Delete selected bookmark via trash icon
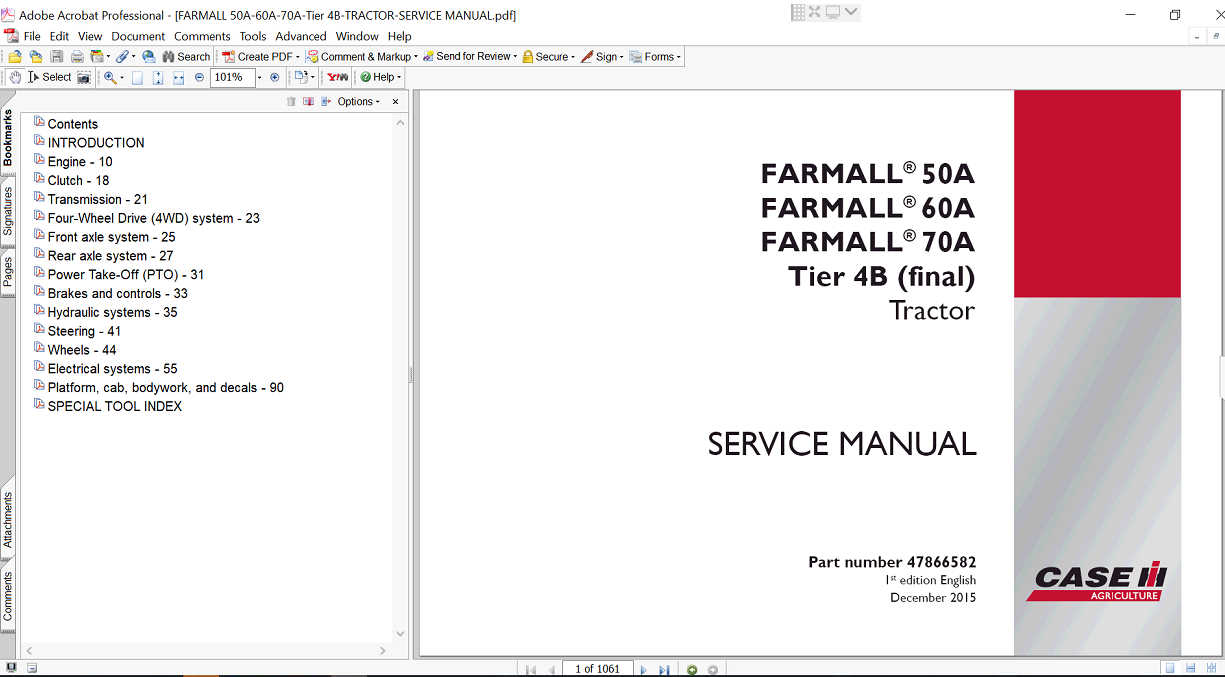This screenshot has height=677, width=1225. 291,101
